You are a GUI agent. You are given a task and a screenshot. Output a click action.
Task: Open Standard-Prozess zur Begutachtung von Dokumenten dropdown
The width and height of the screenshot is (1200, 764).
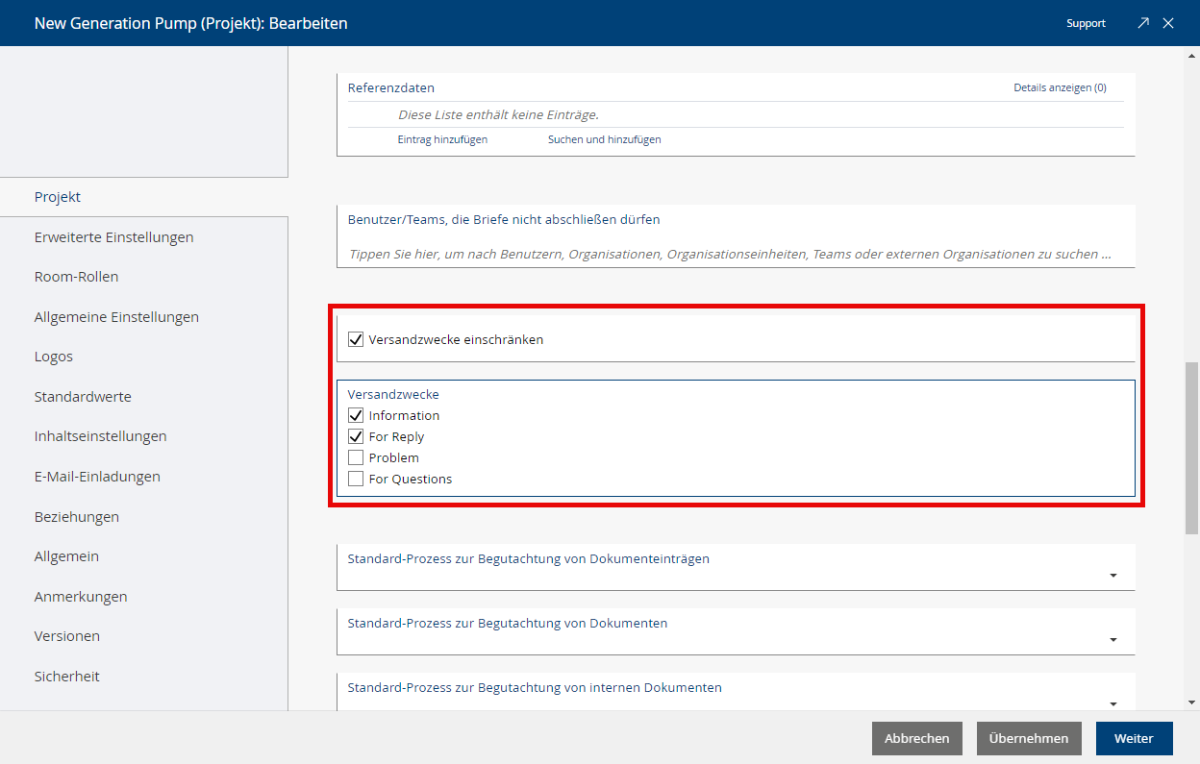click(x=1113, y=640)
